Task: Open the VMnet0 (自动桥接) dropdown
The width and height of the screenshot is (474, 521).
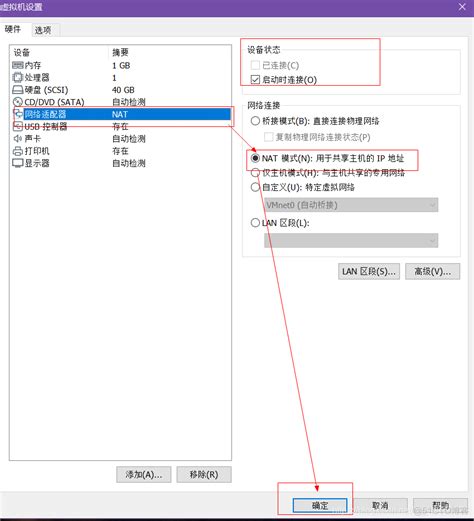Action: click(351, 205)
